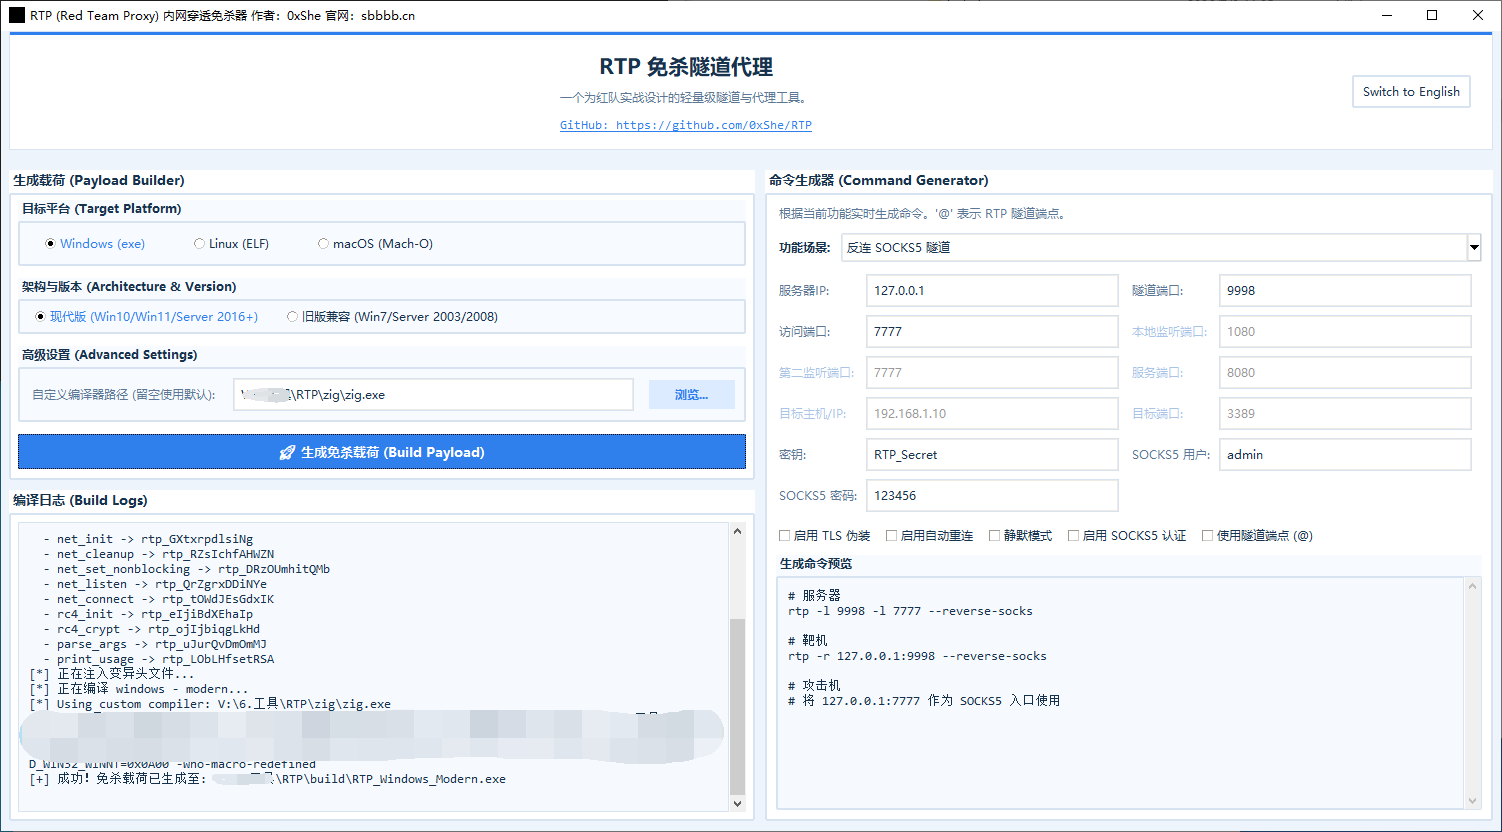
Task: Open the 功能场景 scenario dropdown
Action: tap(1160, 247)
